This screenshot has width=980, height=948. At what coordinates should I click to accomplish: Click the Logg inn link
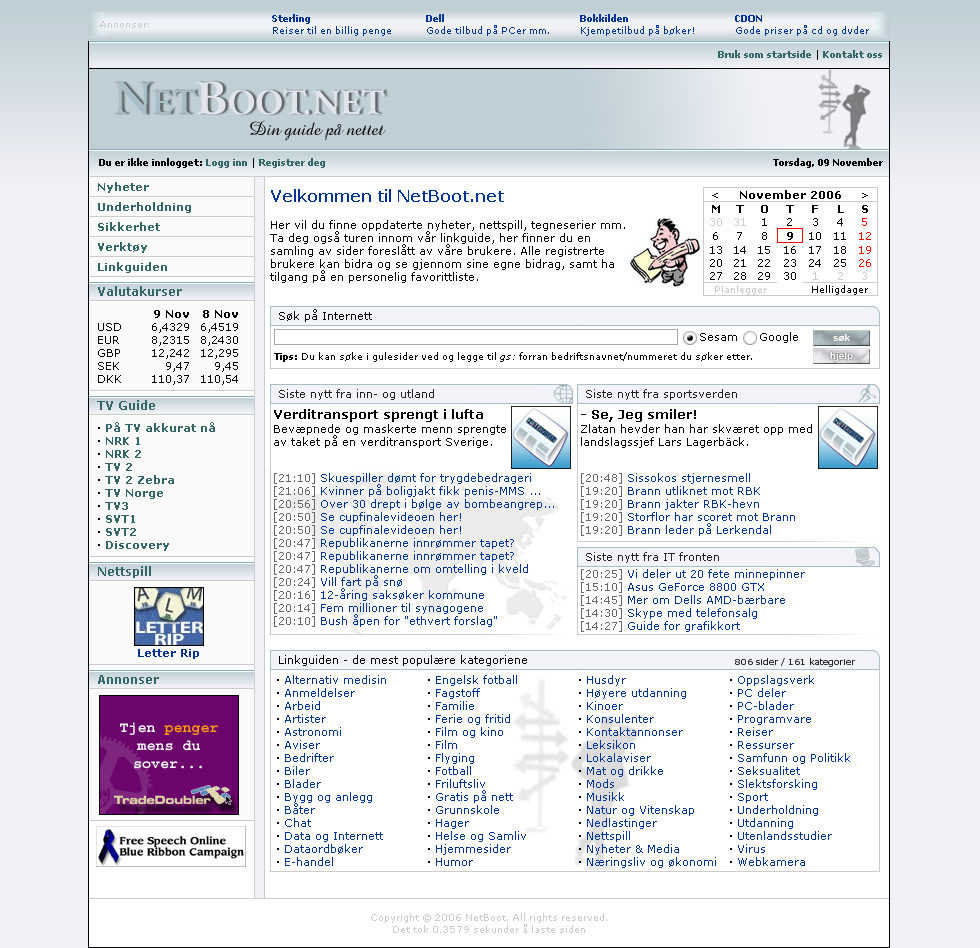(x=226, y=162)
